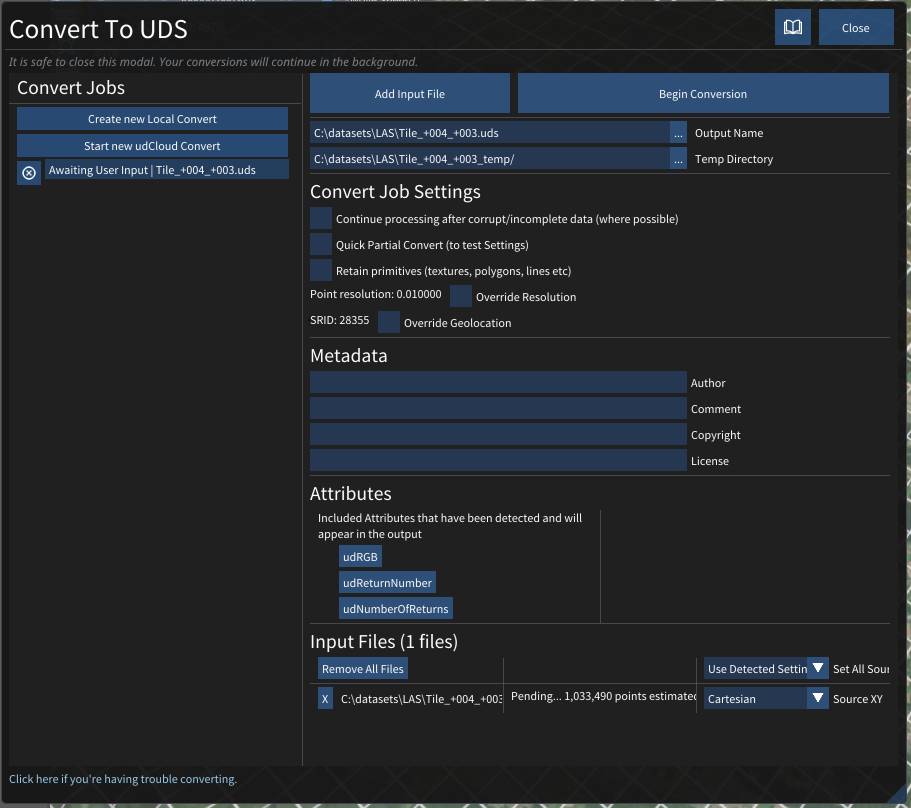This screenshot has height=808, width=911.
Task: Select Awaiting User Input job entry
Action: click(166, 170)
